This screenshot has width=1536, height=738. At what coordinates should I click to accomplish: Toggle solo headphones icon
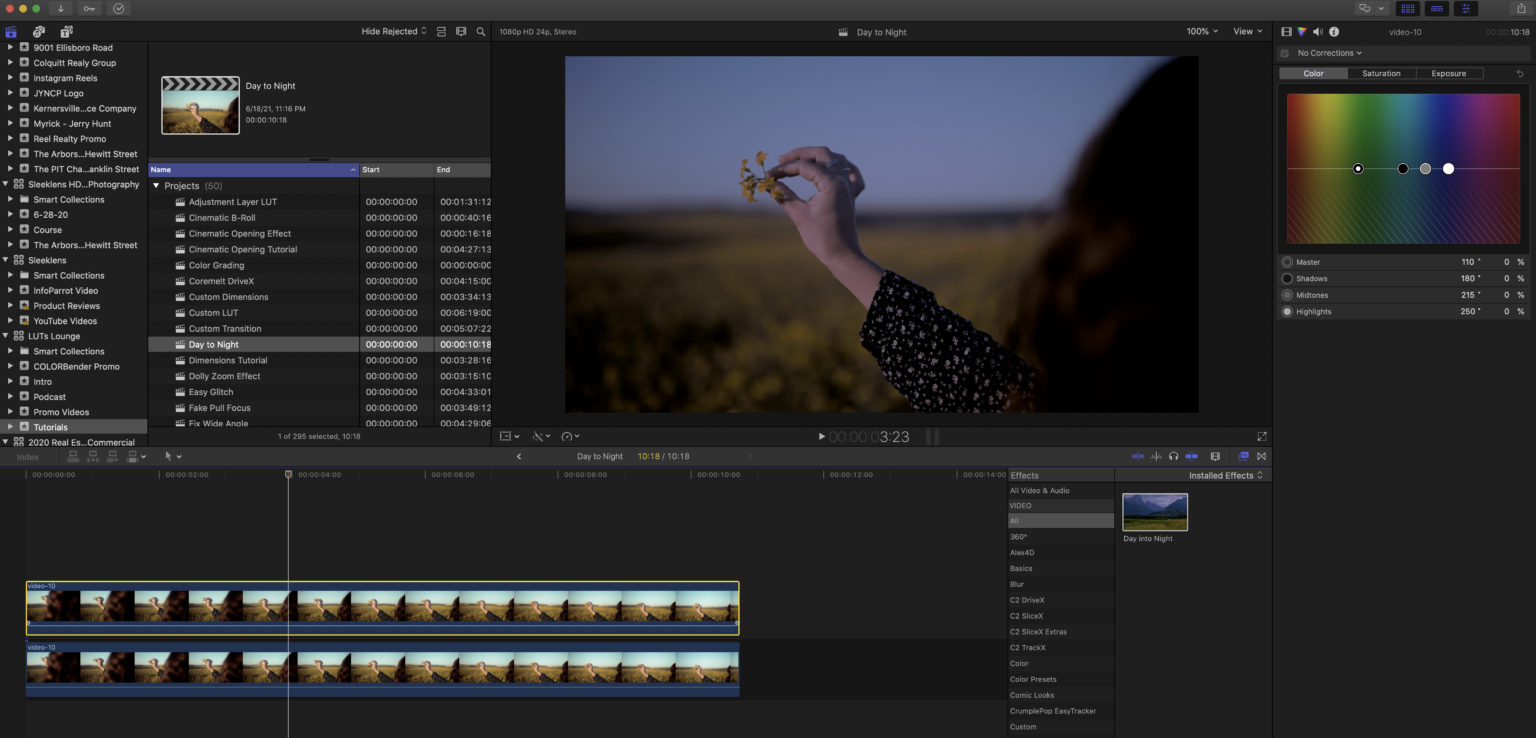[x=1173, y=456]
